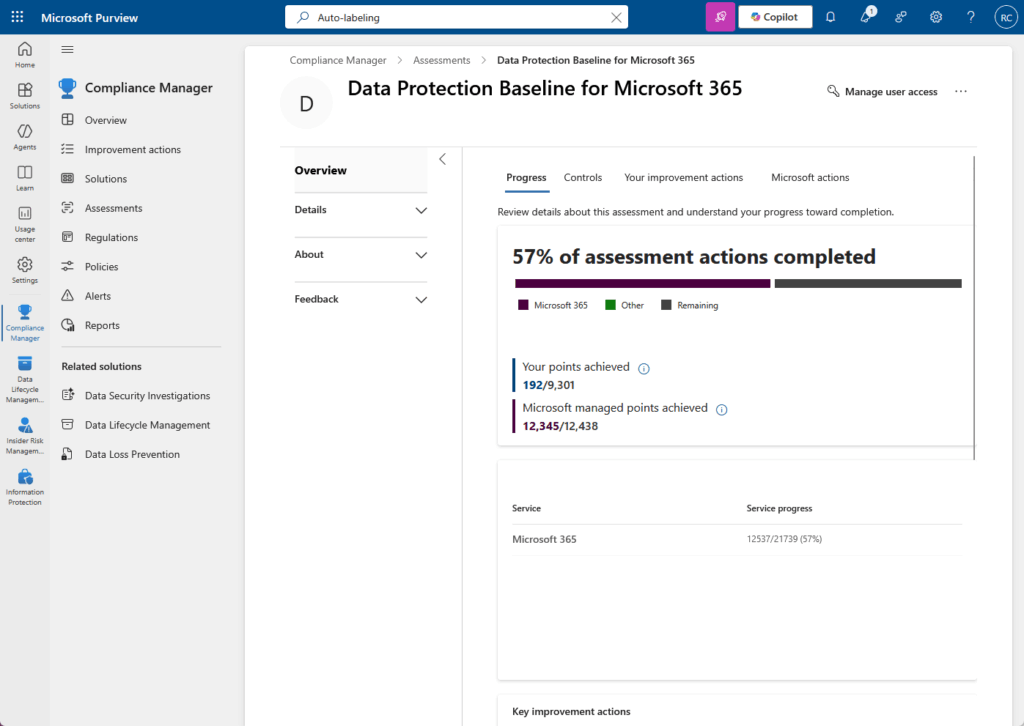Click the vertical scrollbar of progress panel
This screenshot has width=1024, height=726.
tap(974, 307)
